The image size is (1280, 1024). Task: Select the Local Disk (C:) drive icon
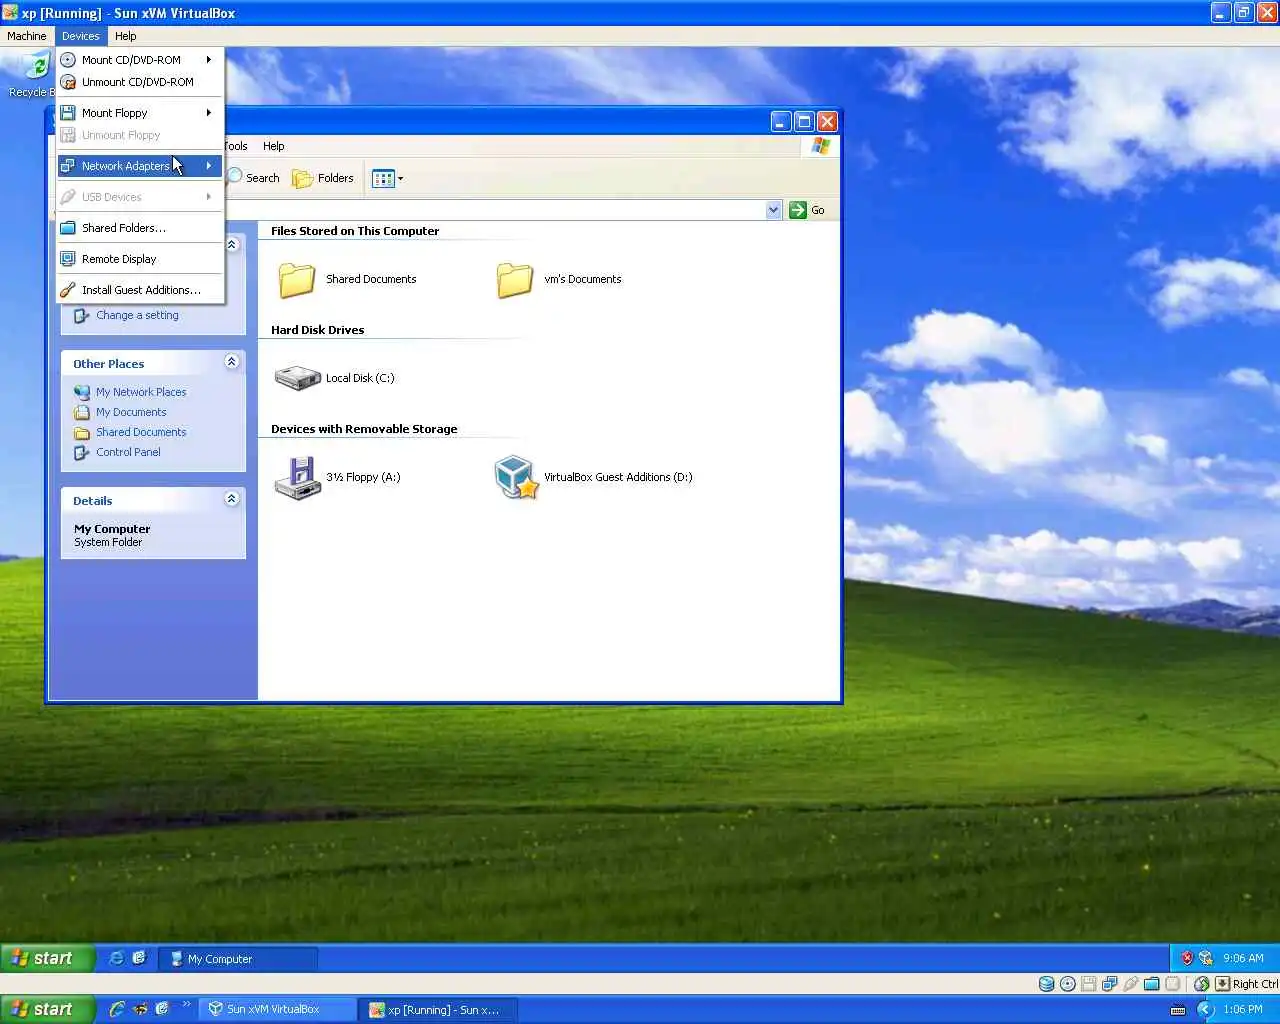click(x=297, y=378)
